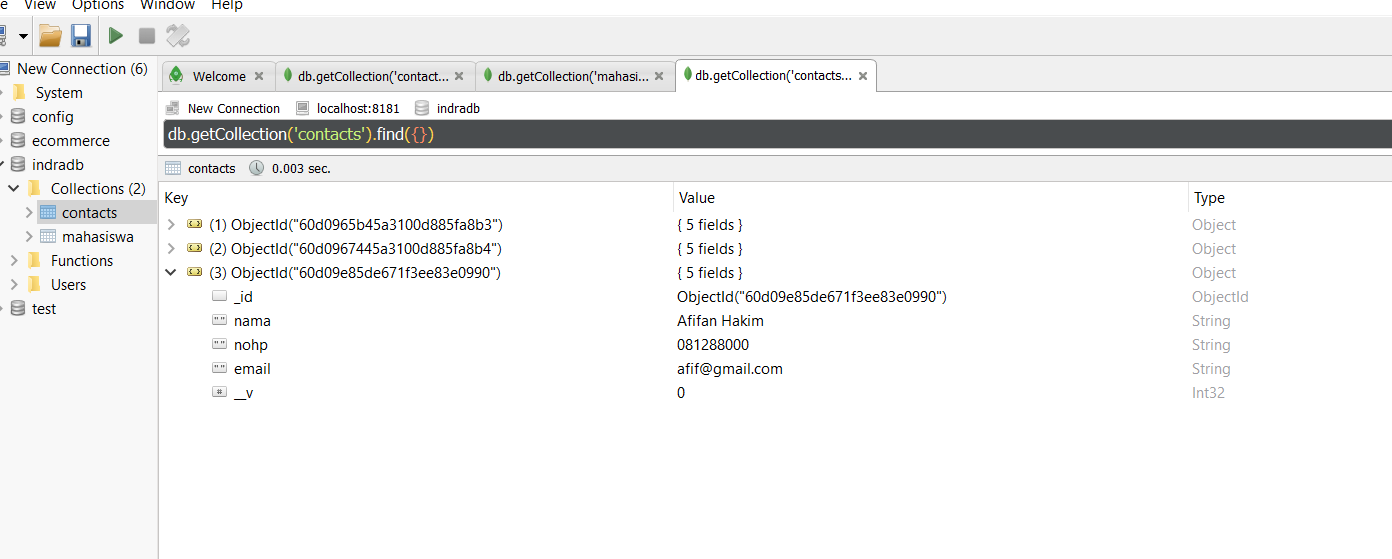
Task: Expand the Functions folder node
Action: coord(14,261)
